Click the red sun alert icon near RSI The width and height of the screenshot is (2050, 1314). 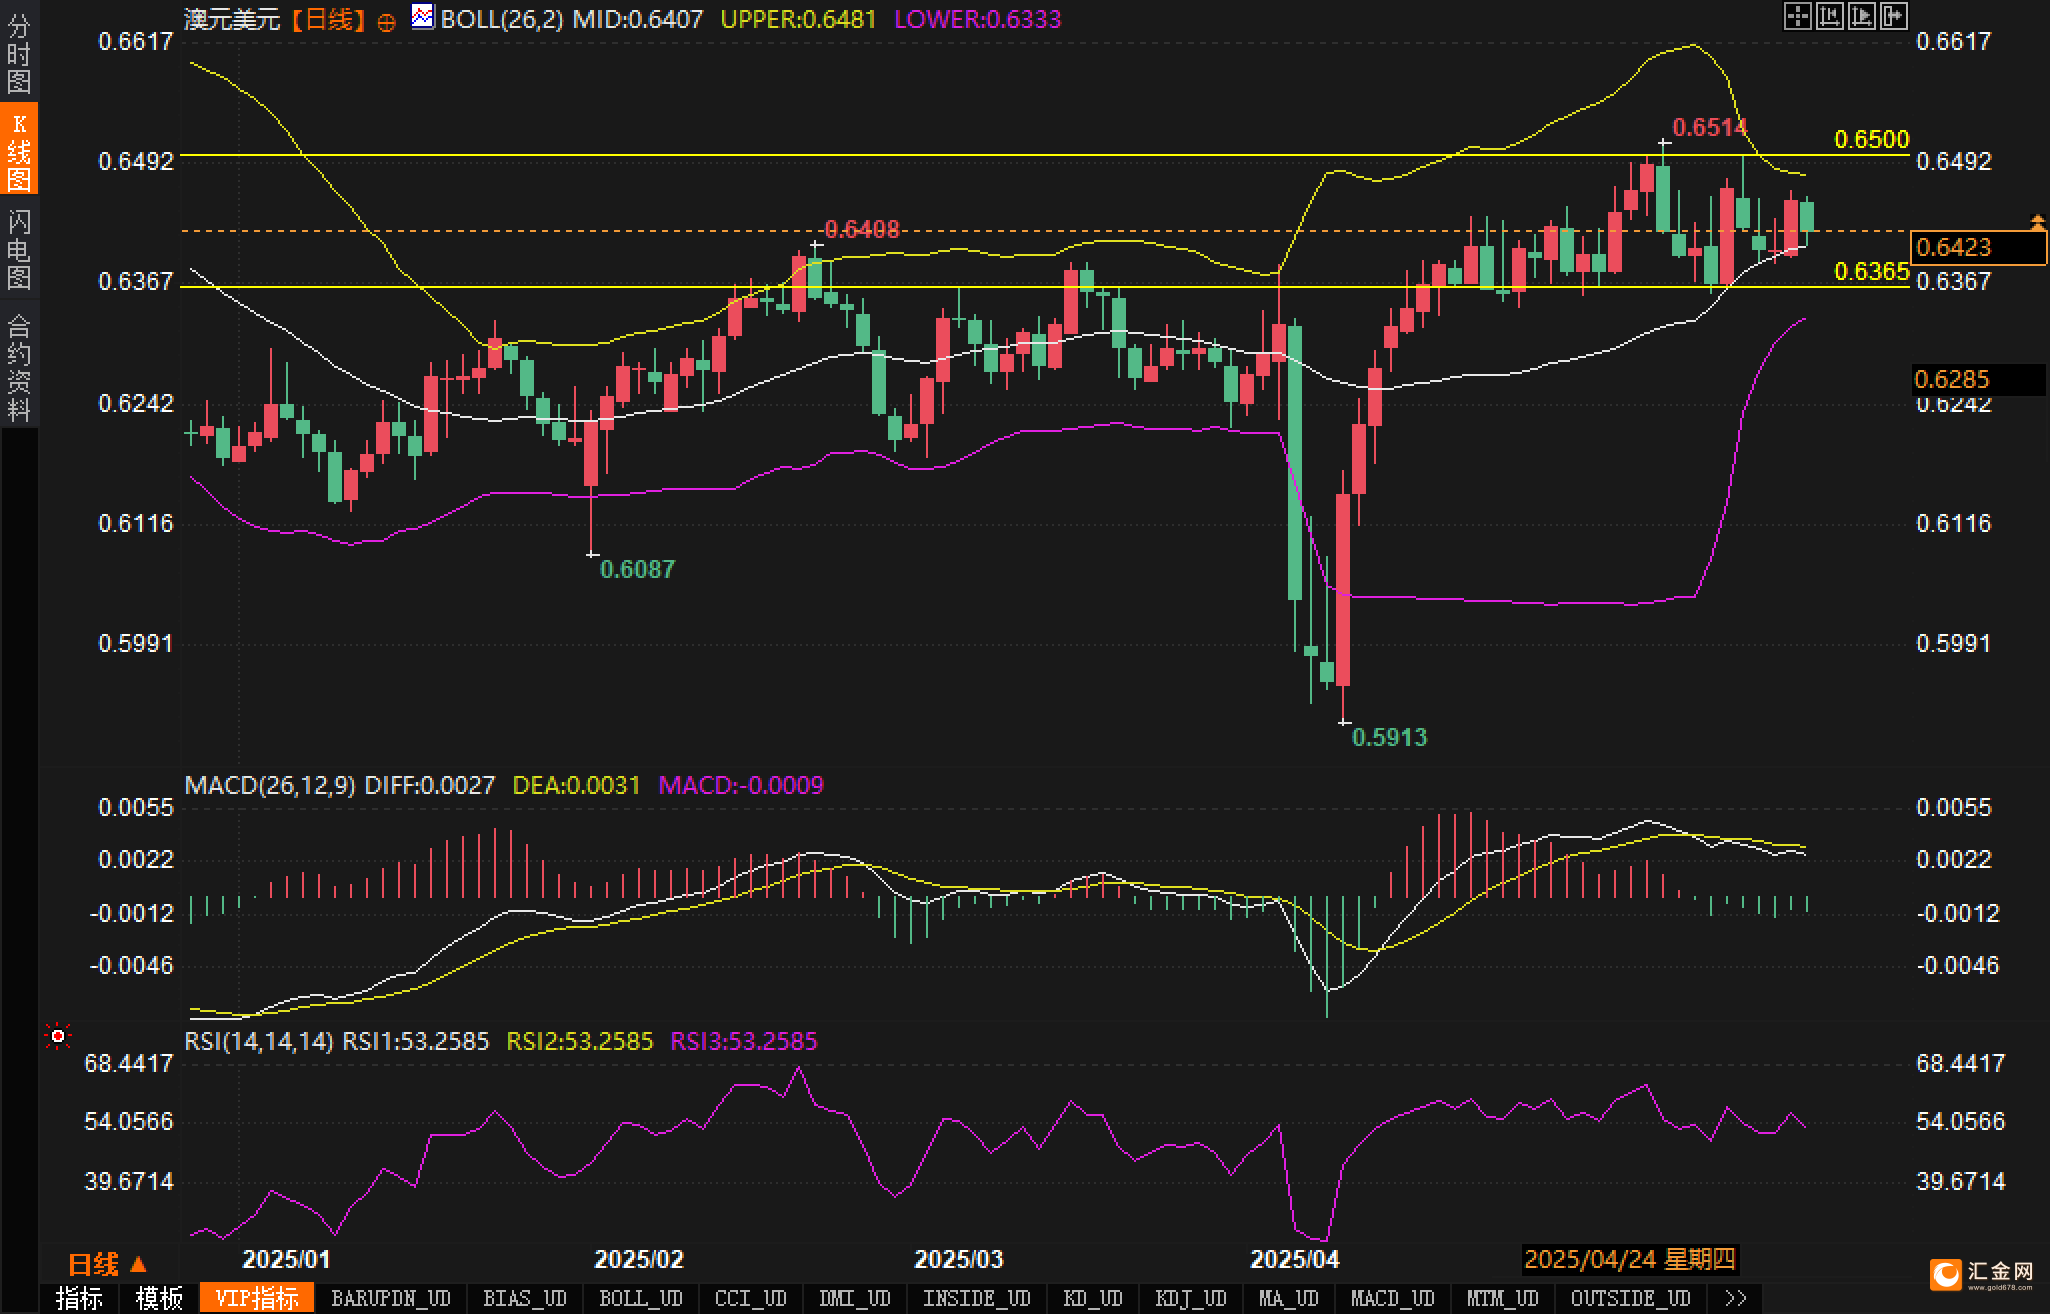[58, 1037]
